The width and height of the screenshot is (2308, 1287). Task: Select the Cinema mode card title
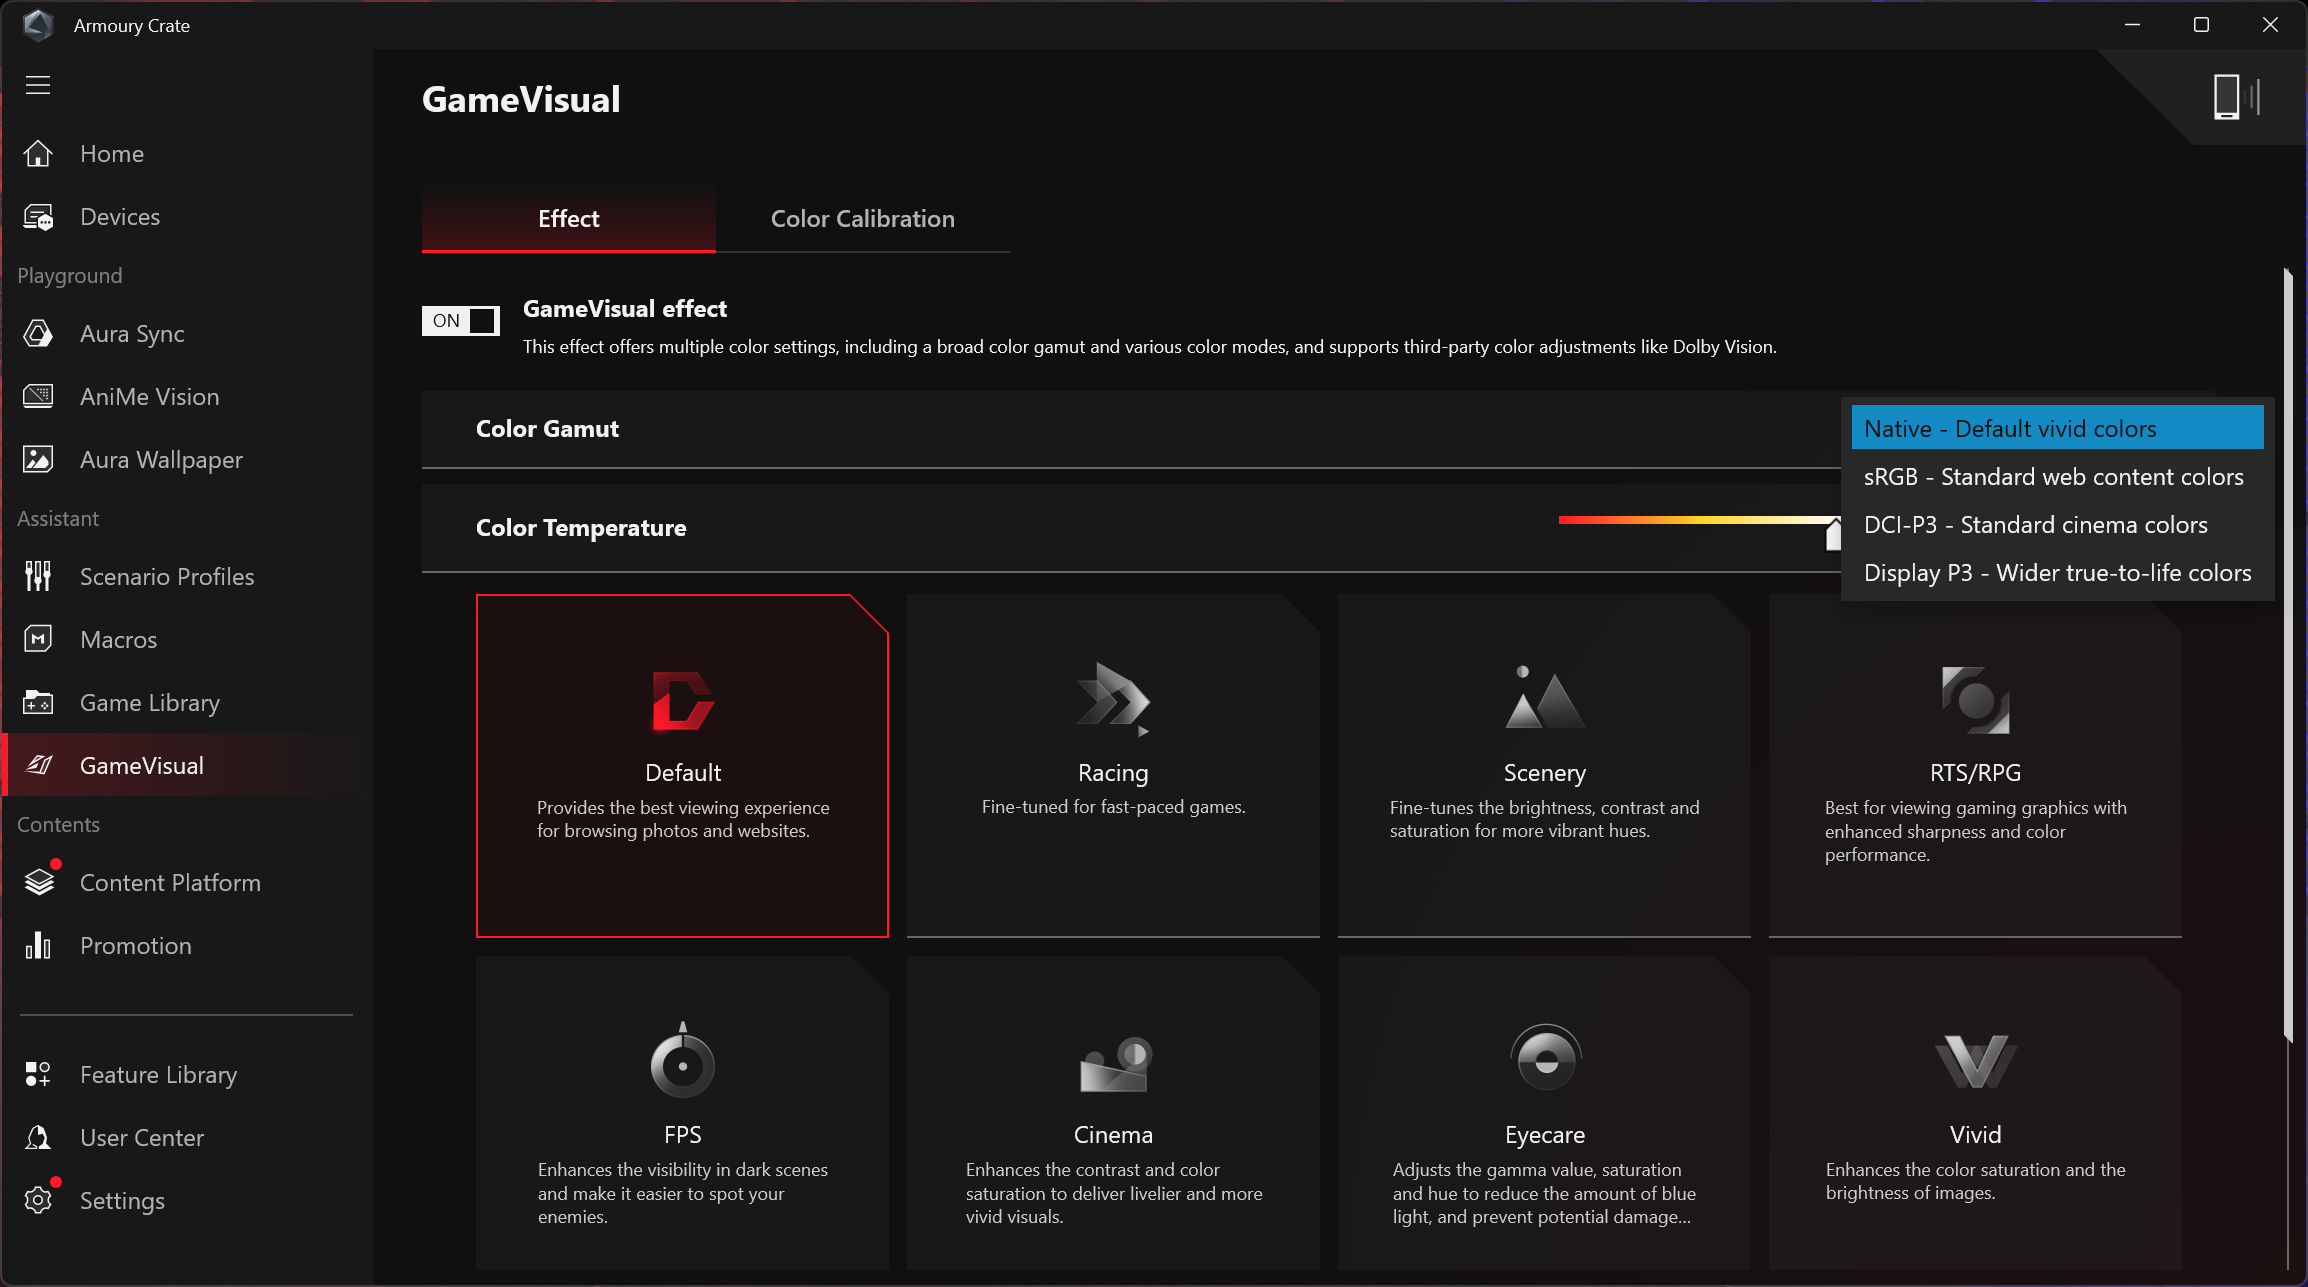pos(1113,1135)
